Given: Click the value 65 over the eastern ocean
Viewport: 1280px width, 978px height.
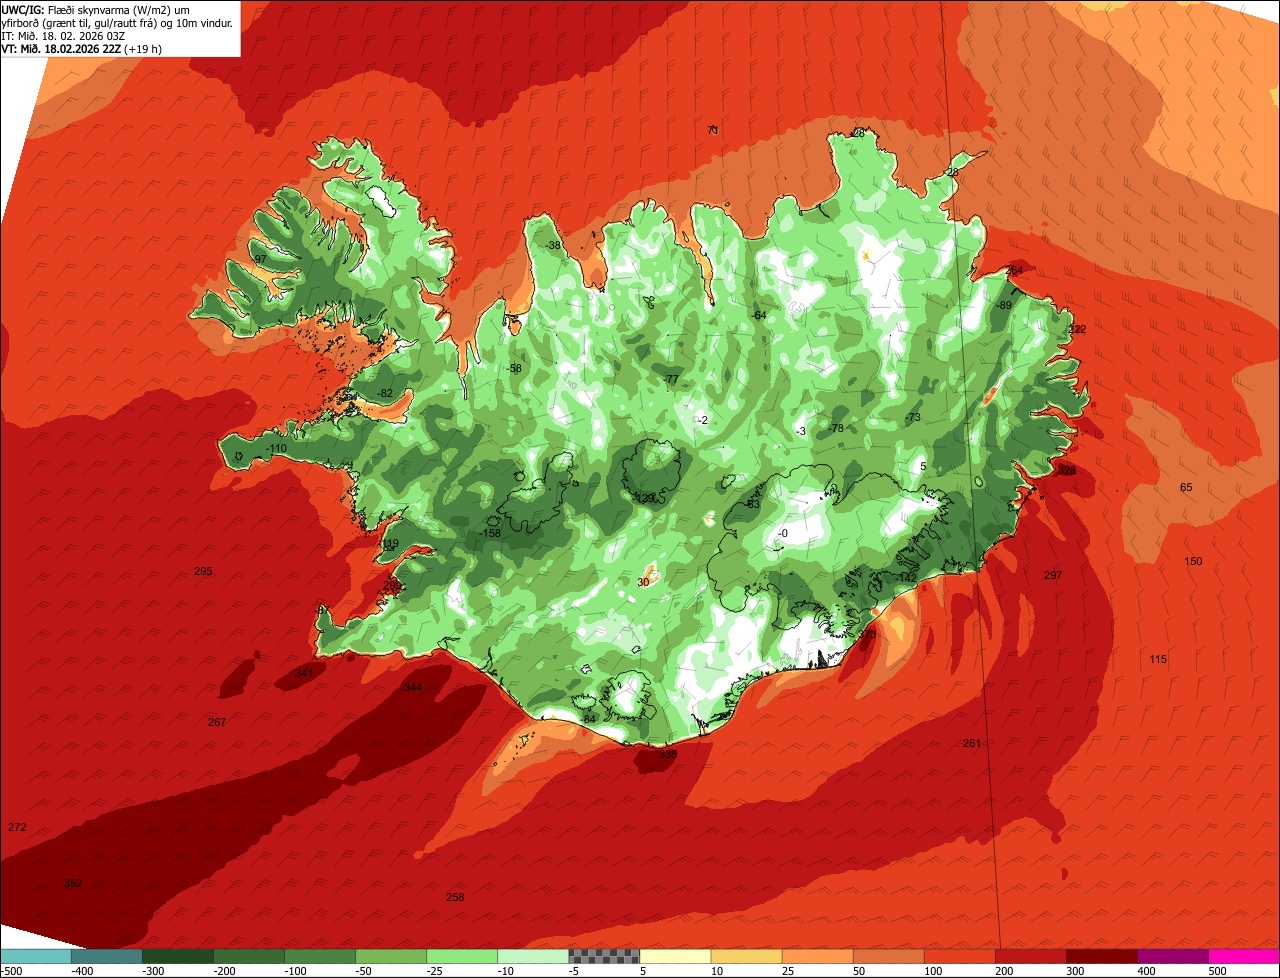Looking at the screenshot, I should [x=1186, y=488].
